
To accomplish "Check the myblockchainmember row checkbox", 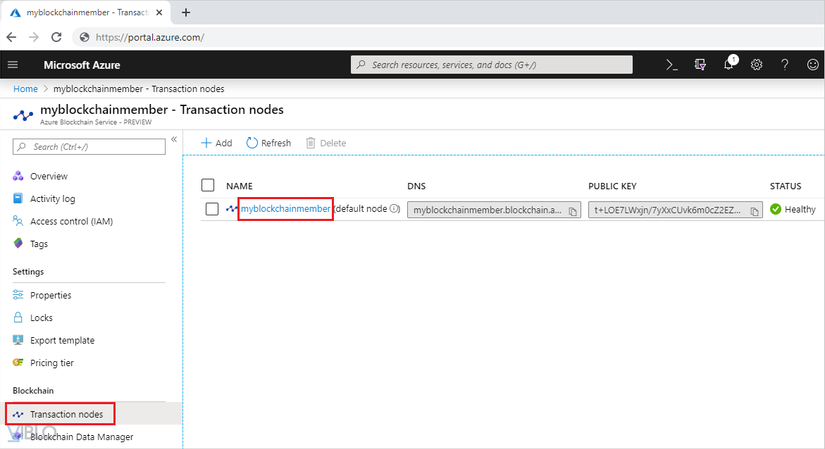I will (x=212, y=209).
